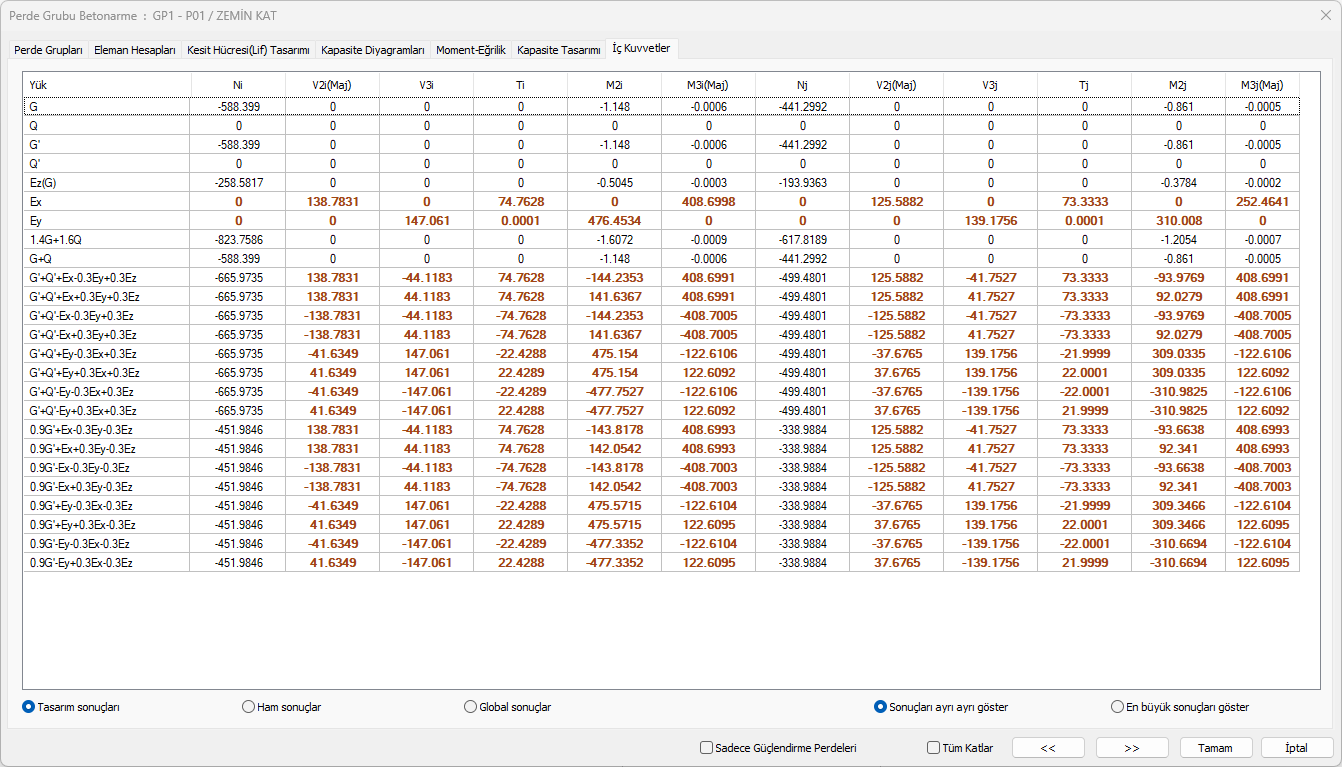Choose En büyük sonuçları göster option
The width and height of the screenshot is (1342, 767).
point(1118,707)
